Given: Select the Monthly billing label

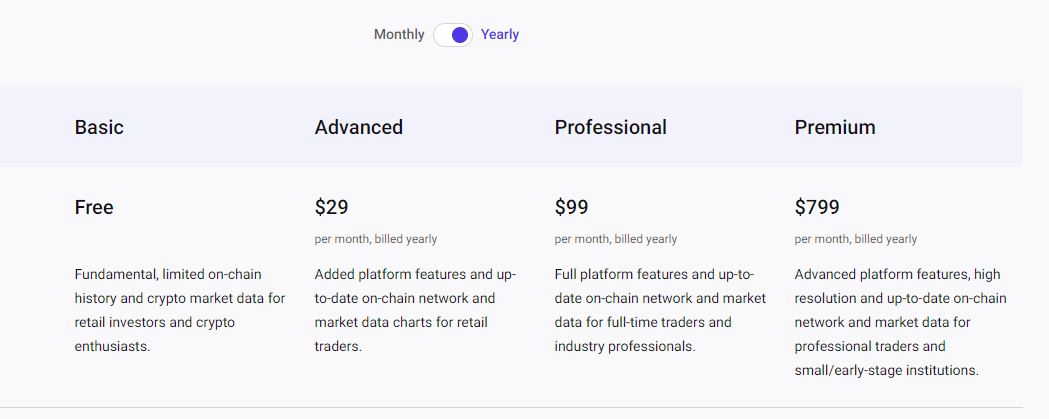Looking at the screenshot, I should (399, 35).
